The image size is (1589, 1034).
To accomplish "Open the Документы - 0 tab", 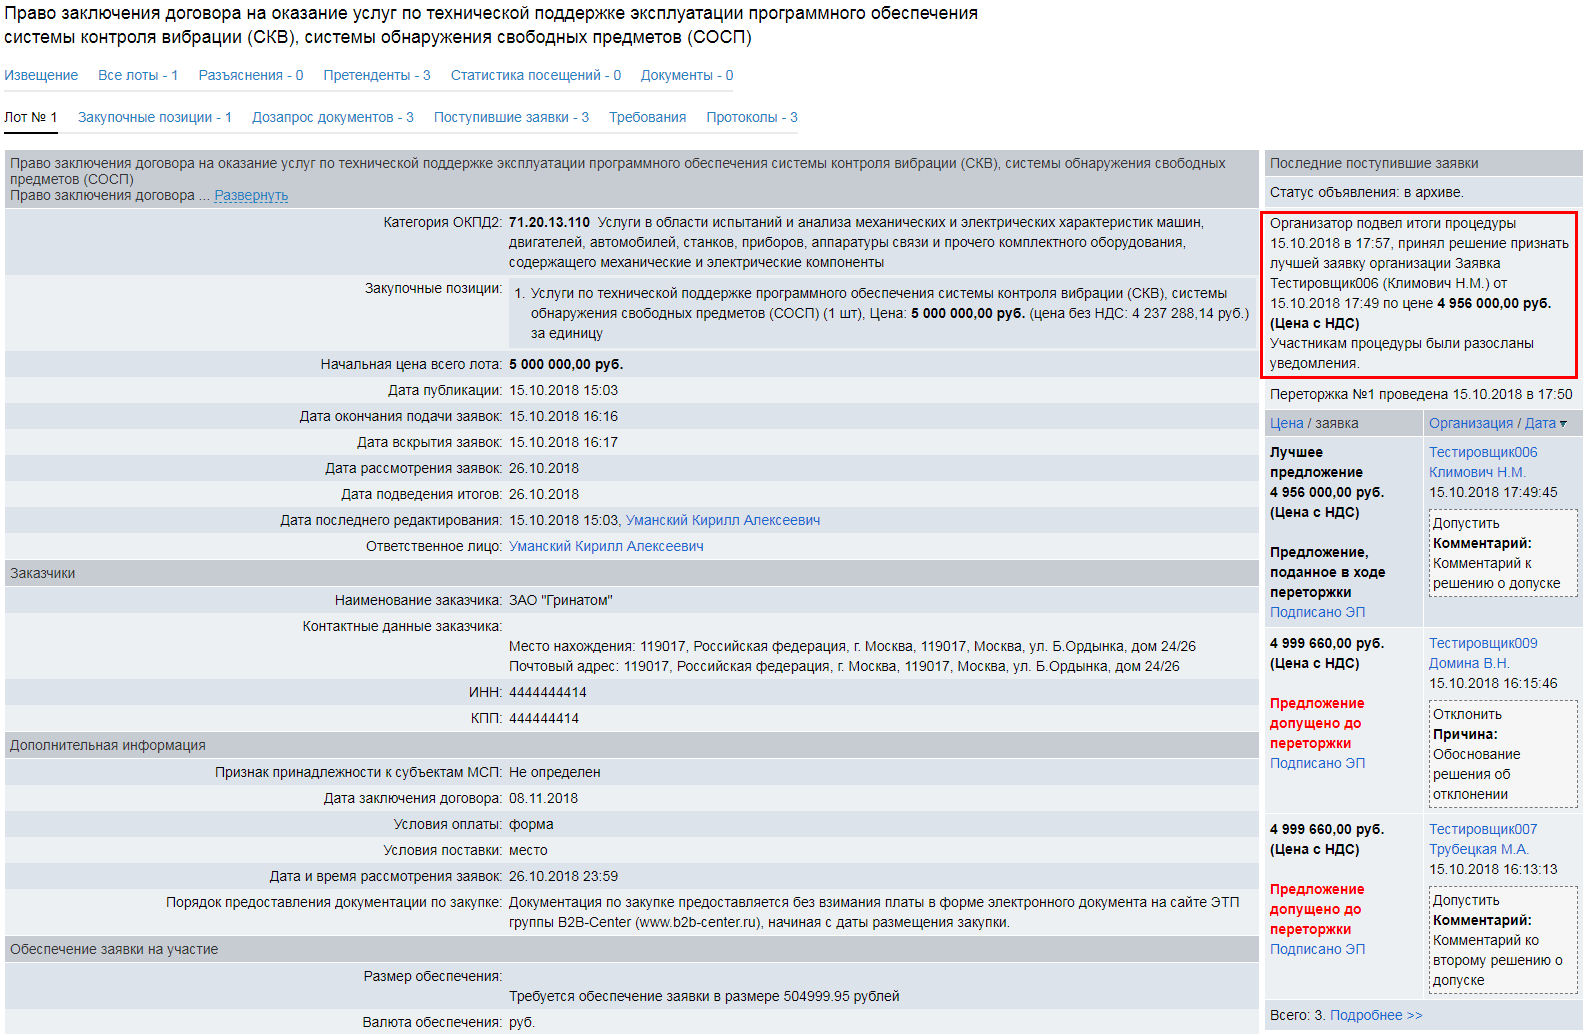I will pyautogui.click(x=686, y=75).
